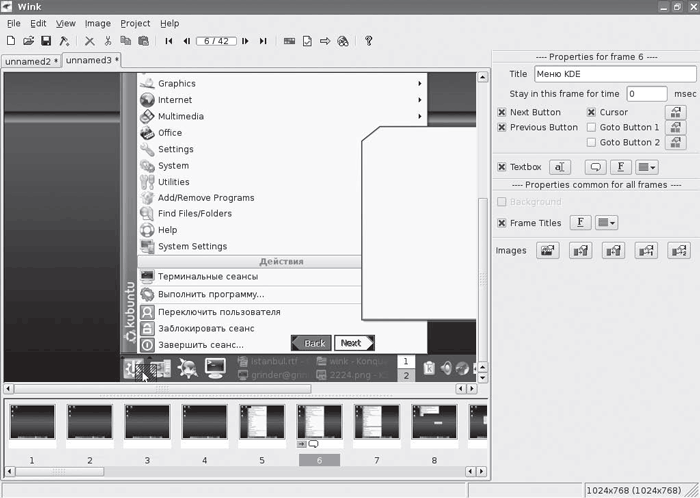This screenshot has height=498, width=700.
Task: Switch to the unnamed2 tab
Action: (30, 61)
